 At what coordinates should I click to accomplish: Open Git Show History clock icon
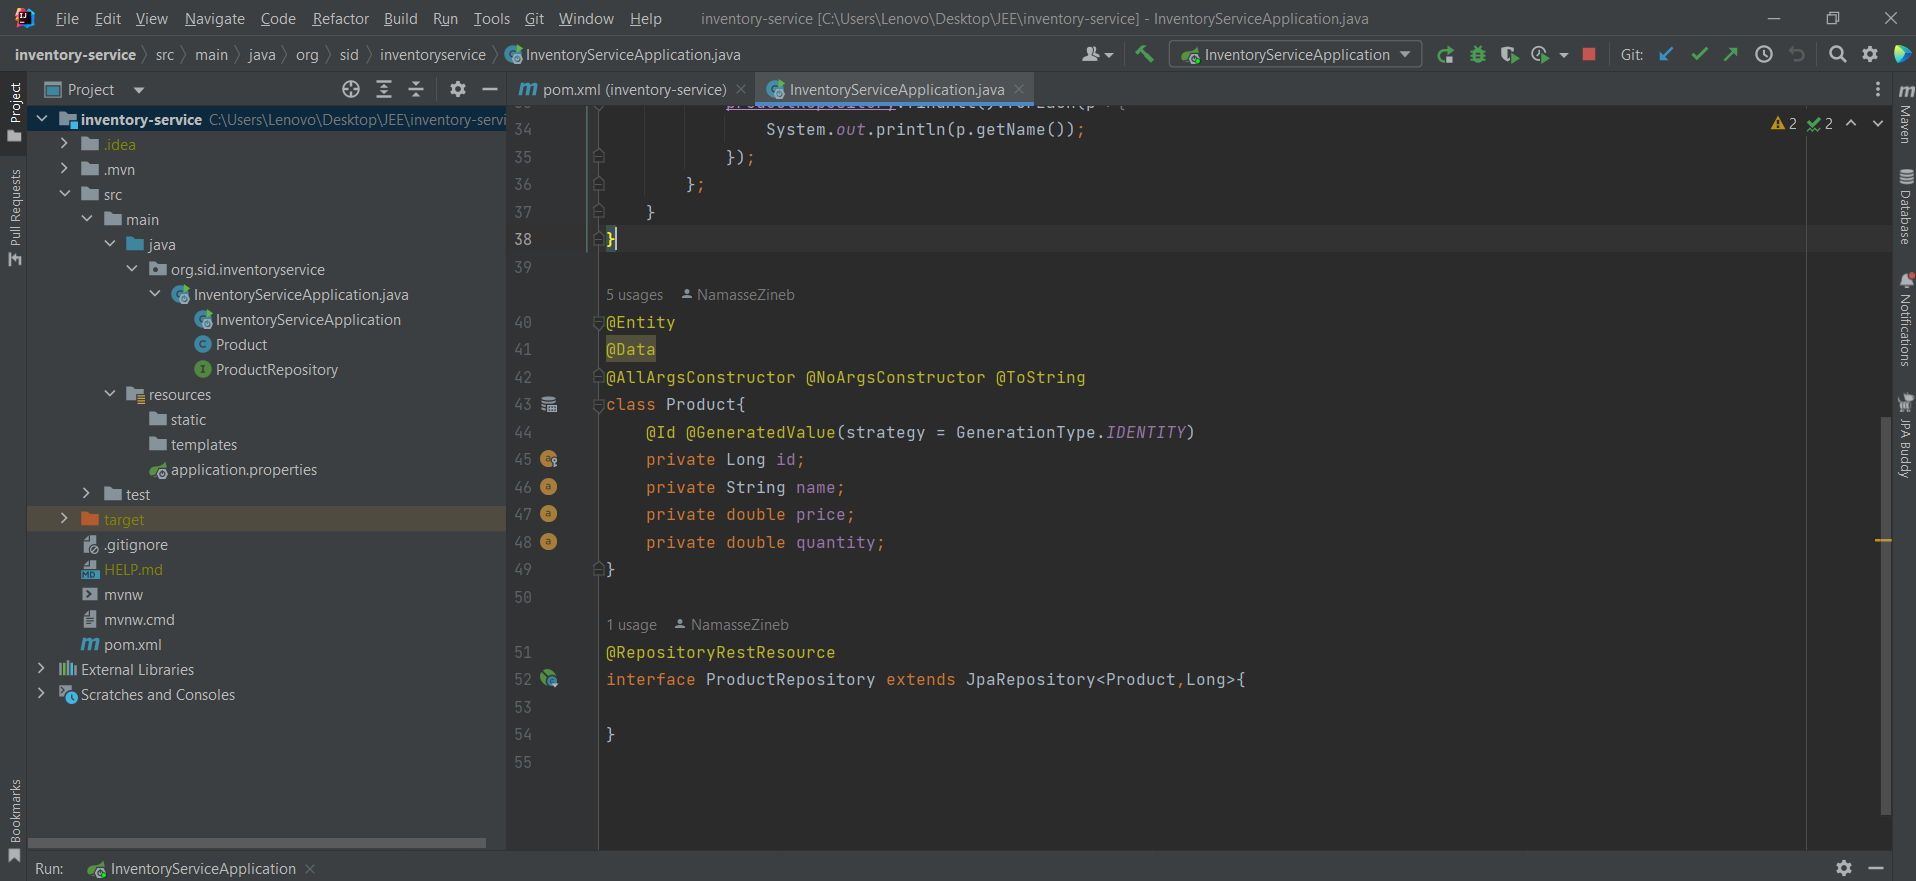pyautogui.click(x=1764, y=55)
